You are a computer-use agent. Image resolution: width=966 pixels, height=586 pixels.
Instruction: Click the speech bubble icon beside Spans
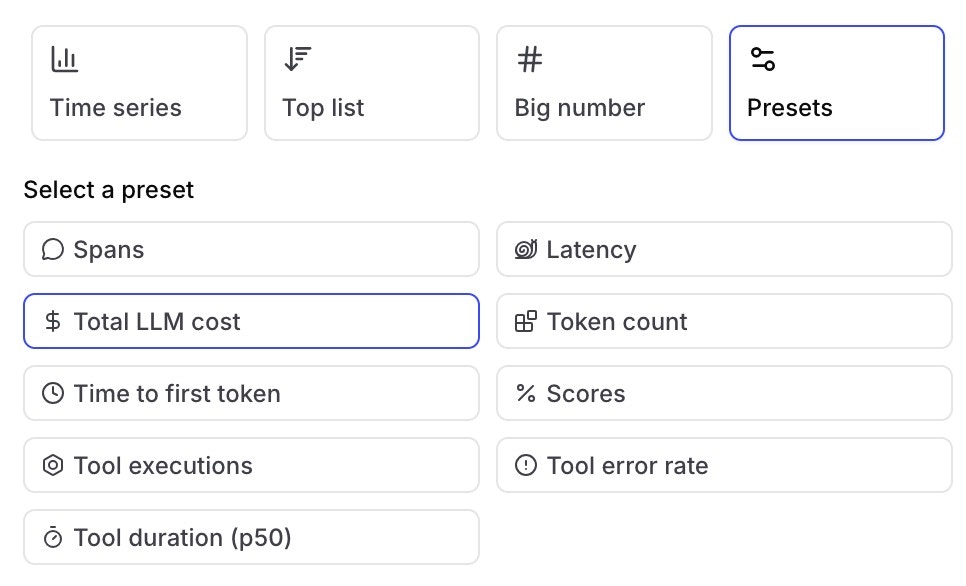(53, 250)
